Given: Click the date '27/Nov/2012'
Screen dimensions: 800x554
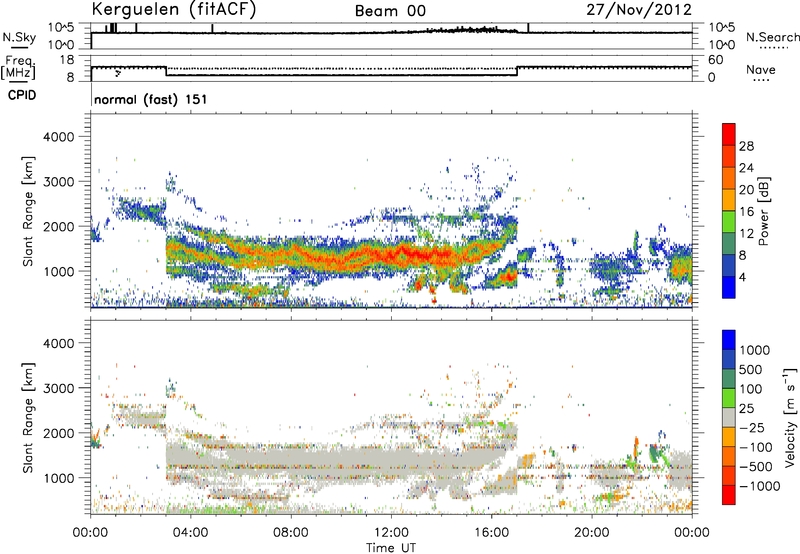Looking at the screenshot, I should click(x=639, y=10).
